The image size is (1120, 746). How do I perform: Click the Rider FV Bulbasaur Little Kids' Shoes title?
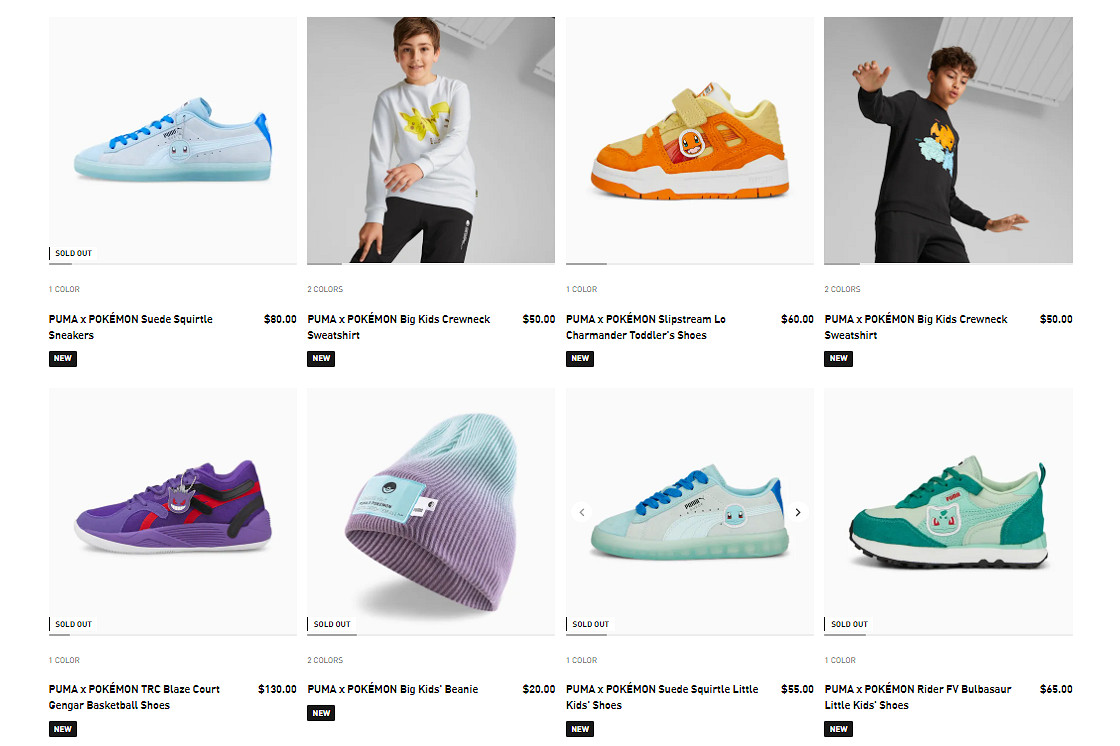pyautogui.click(x=918, y=697)
